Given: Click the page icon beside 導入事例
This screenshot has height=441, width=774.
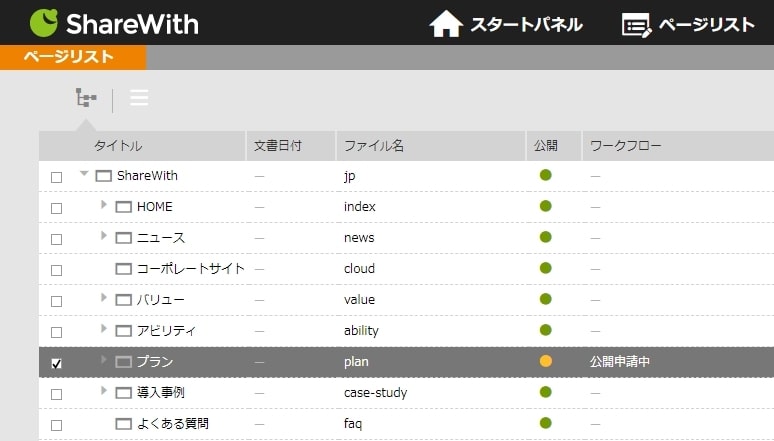Looking at the screenshot, I should pyautogui.click(x=124, y=393).
